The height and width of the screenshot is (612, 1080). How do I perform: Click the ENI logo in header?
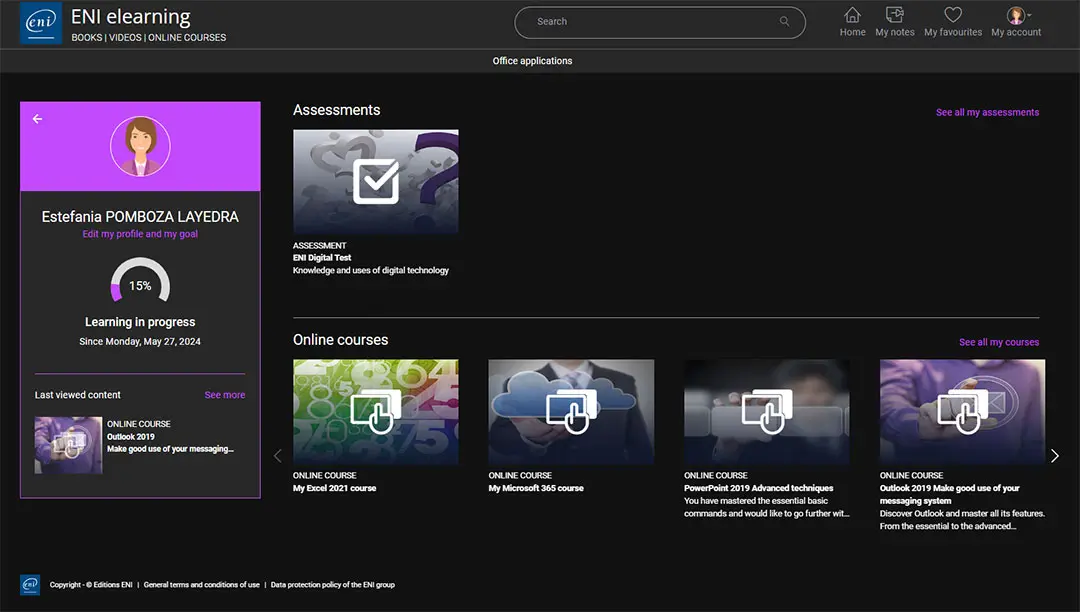tap(41, 24)
